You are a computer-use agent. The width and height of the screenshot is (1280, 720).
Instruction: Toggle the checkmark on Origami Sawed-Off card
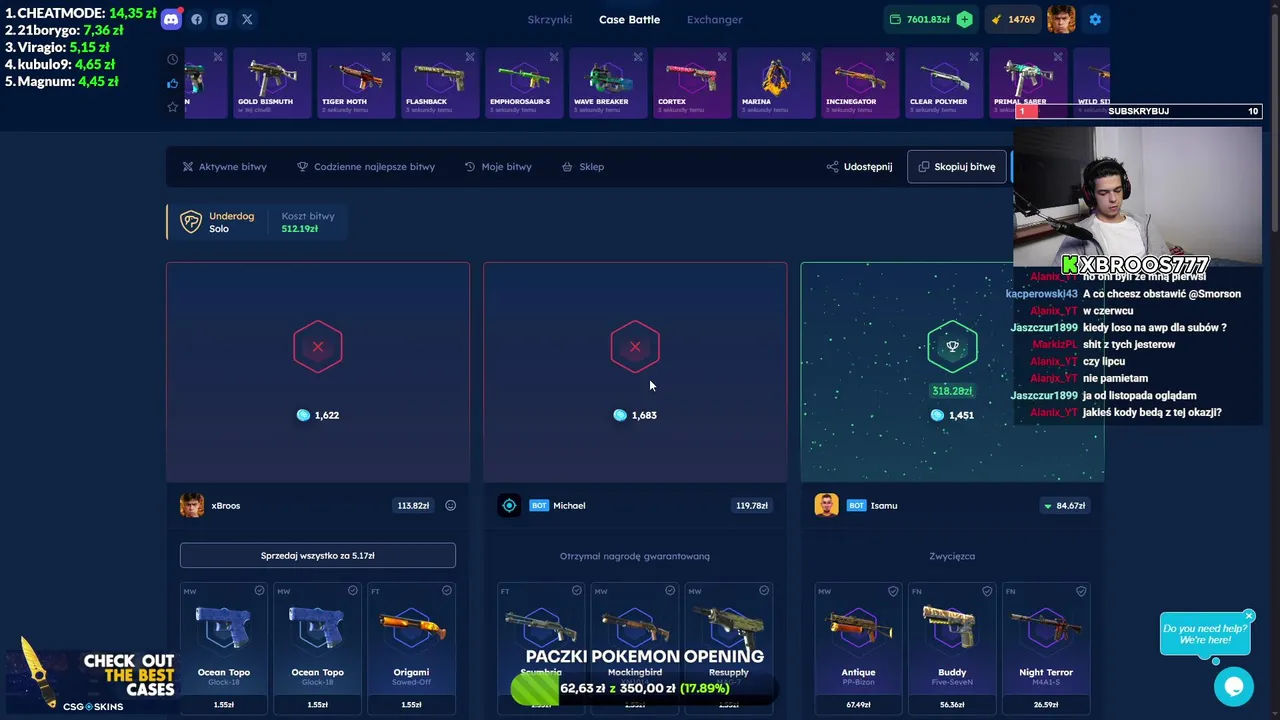point(446,591)
